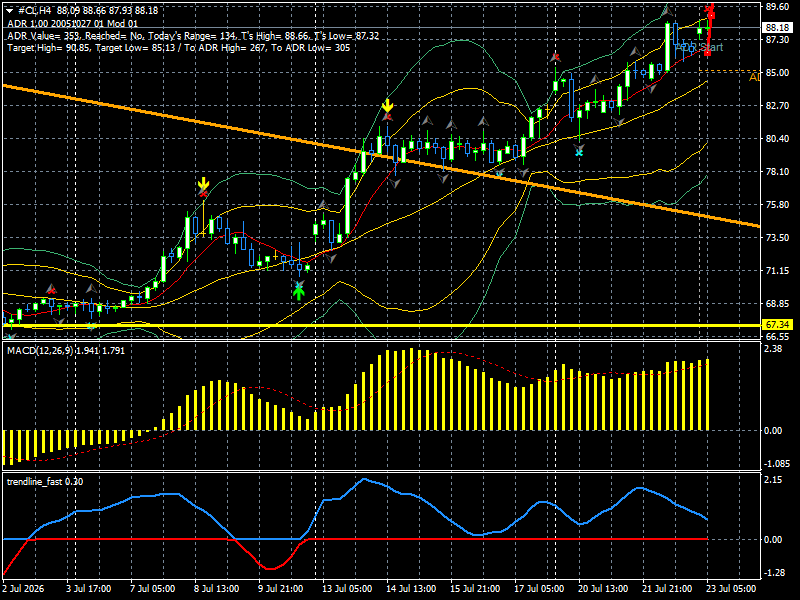Click the ADR Start label
Image resolution: width=800 pixels, height=600 pixels.
[700, 47]
